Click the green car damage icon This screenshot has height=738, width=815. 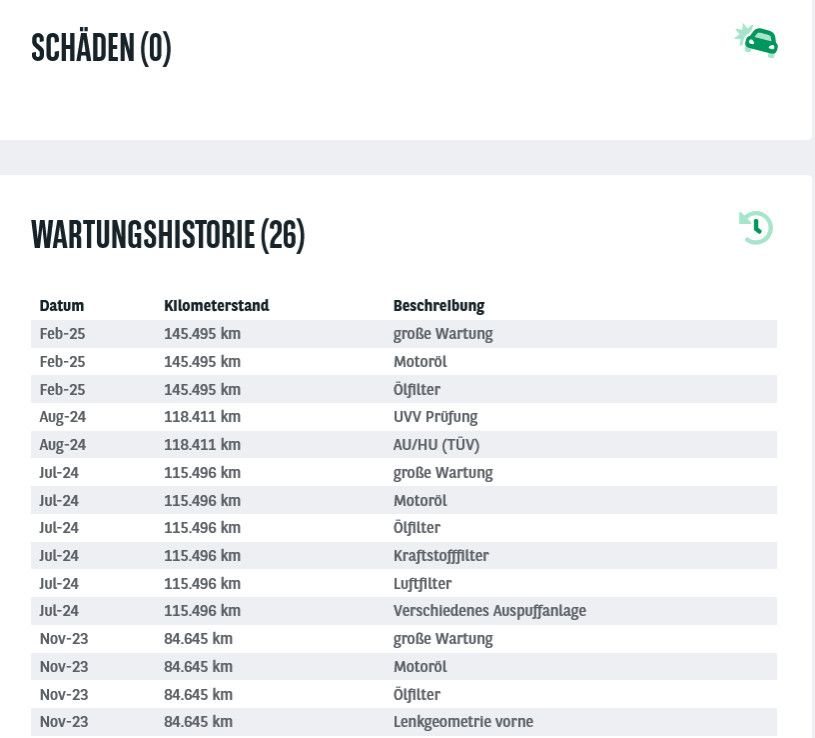click(x=756, y=41)
